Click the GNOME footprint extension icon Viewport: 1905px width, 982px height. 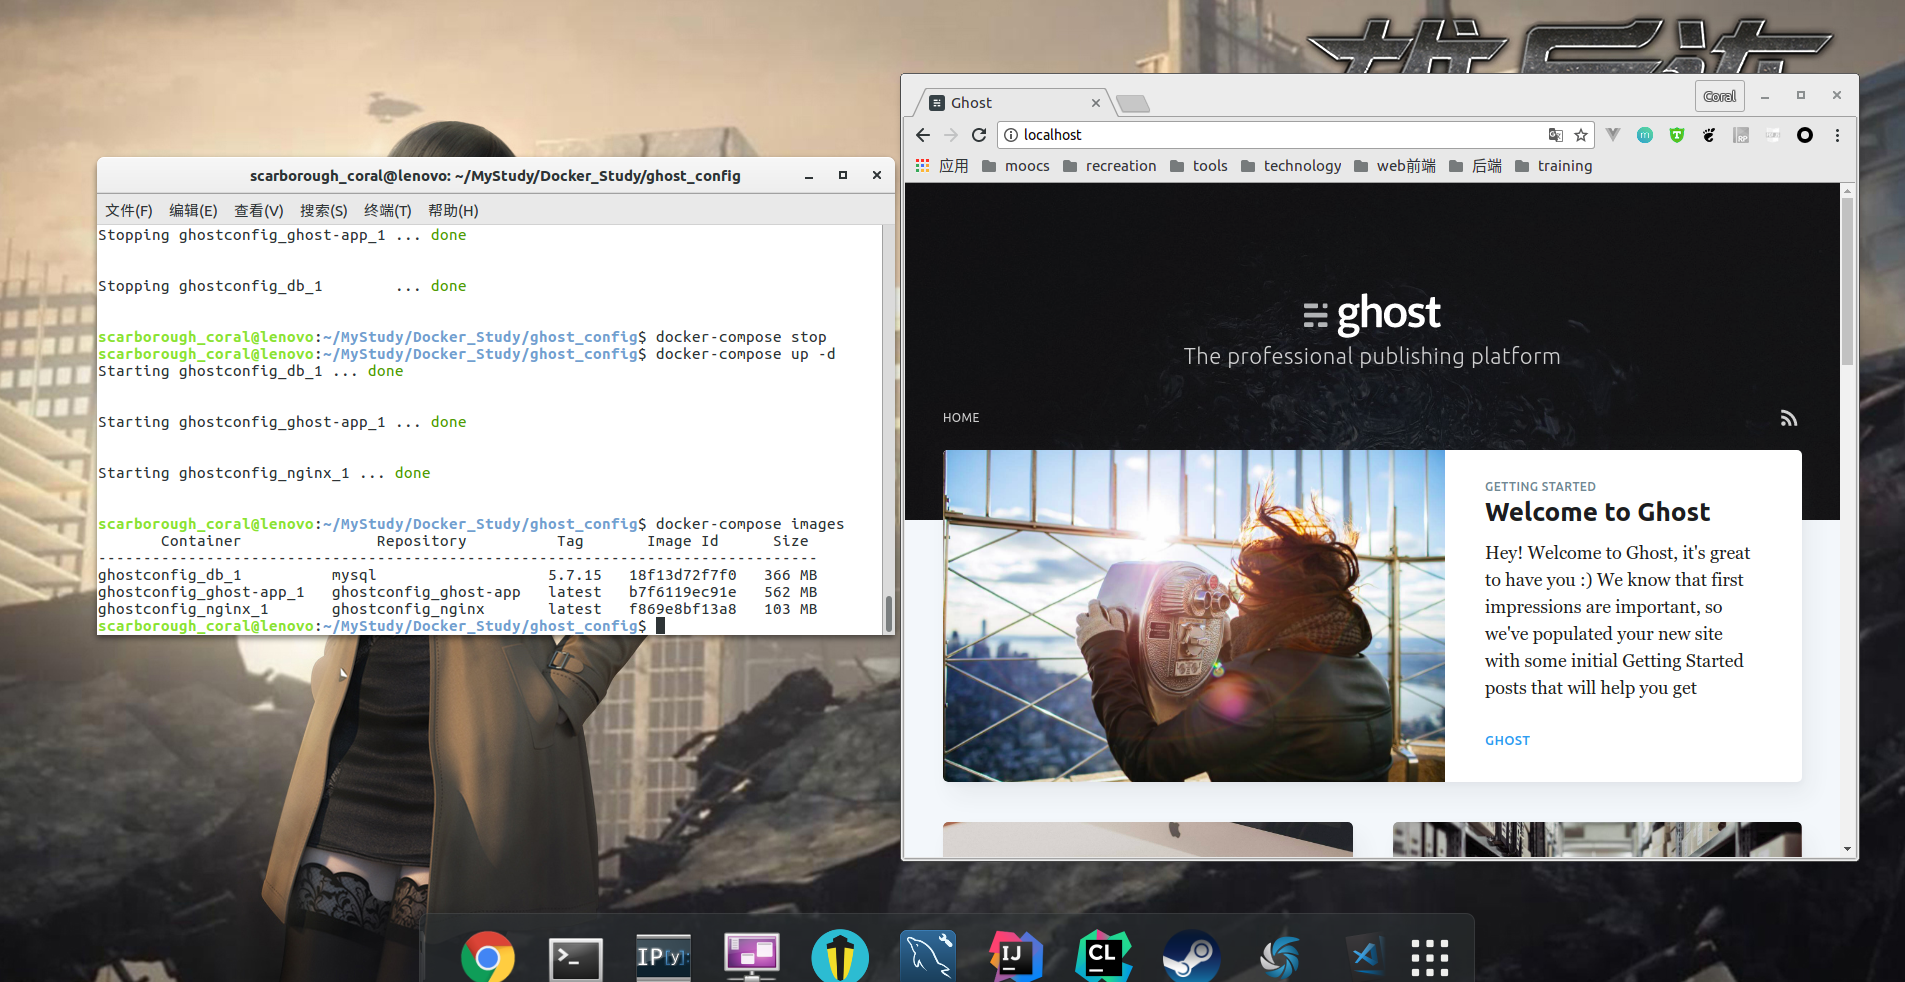[x=1709, y=135]
